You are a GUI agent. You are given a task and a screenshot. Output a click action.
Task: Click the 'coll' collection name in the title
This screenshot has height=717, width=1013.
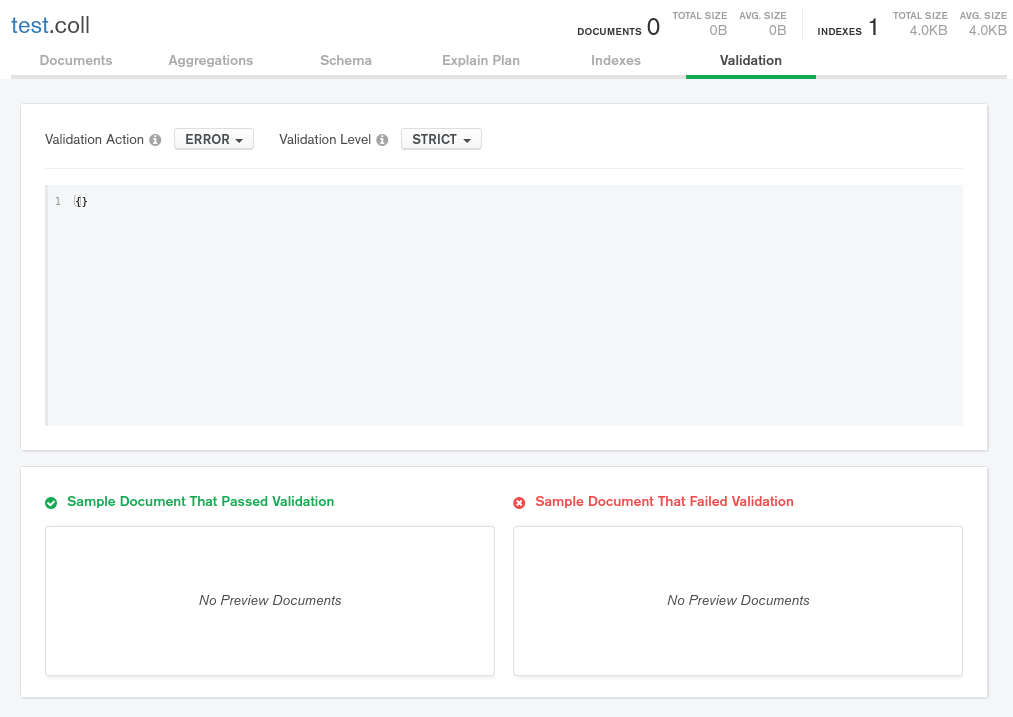[x=71, y=26]
